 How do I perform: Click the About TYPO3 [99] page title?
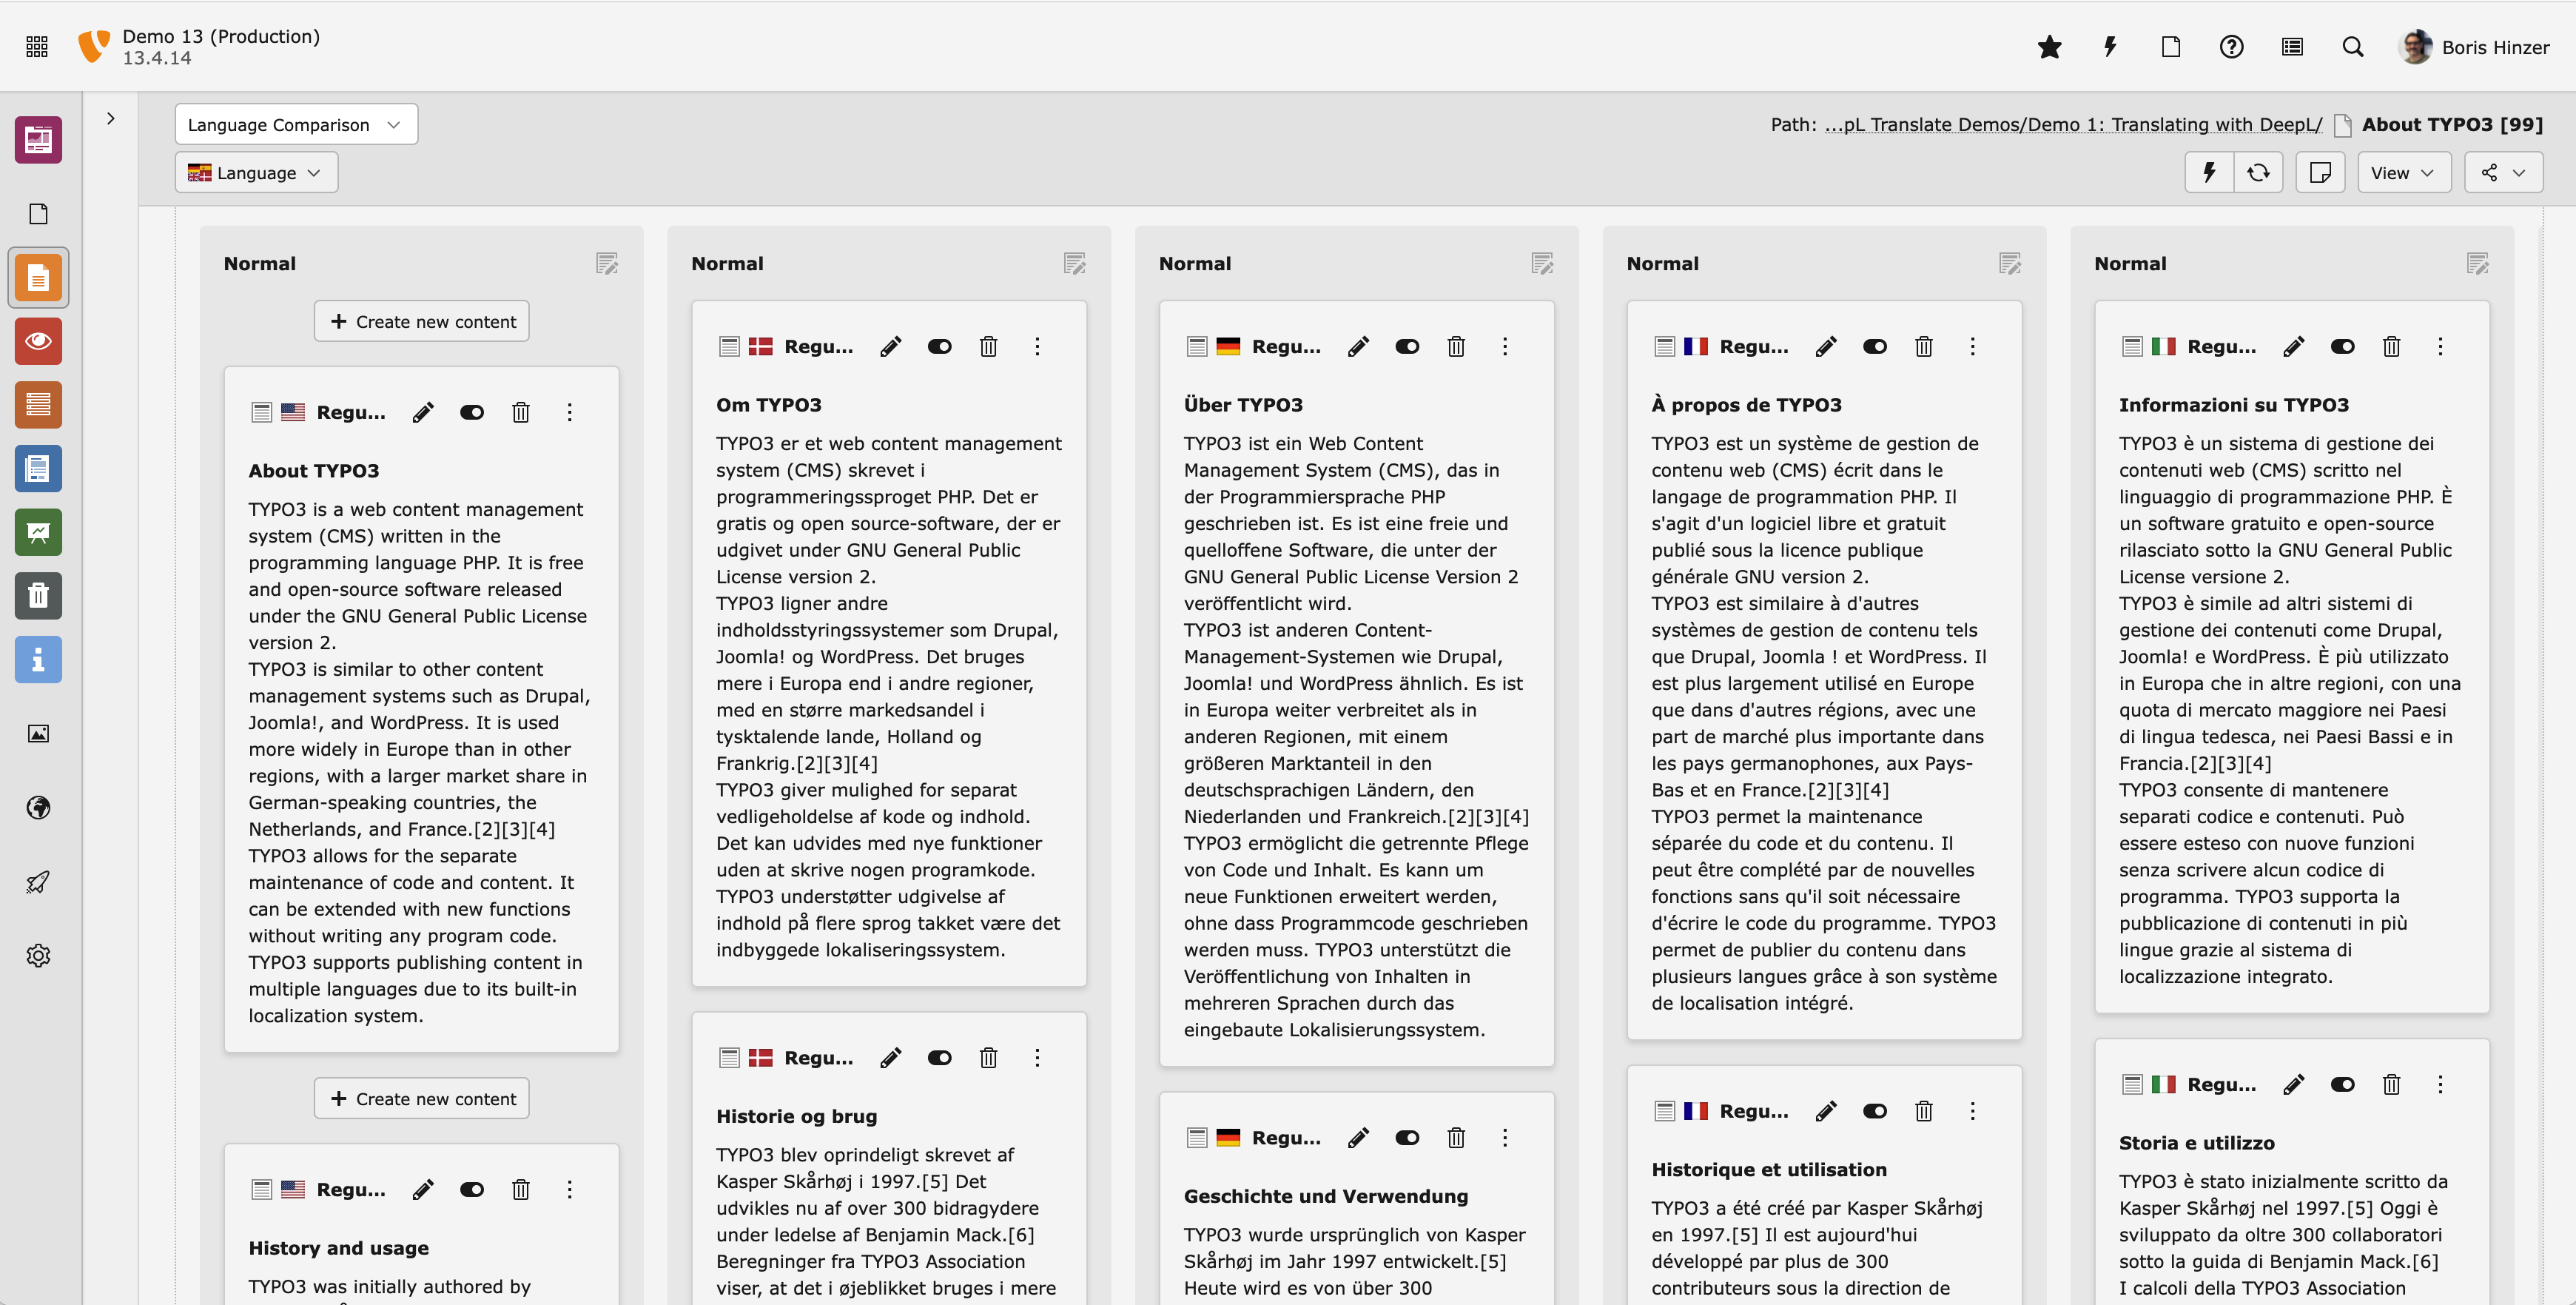tap(2452, 124)
